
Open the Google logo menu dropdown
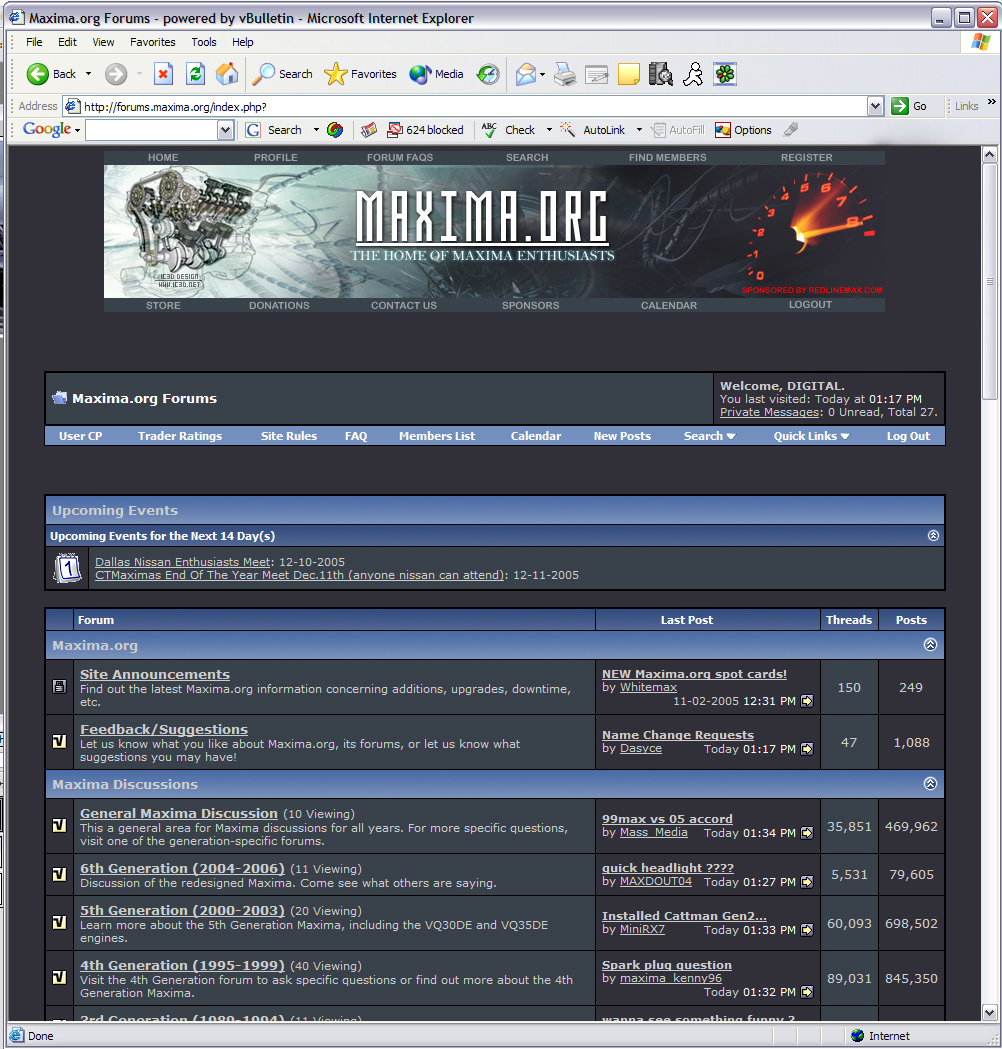(78, 130)
